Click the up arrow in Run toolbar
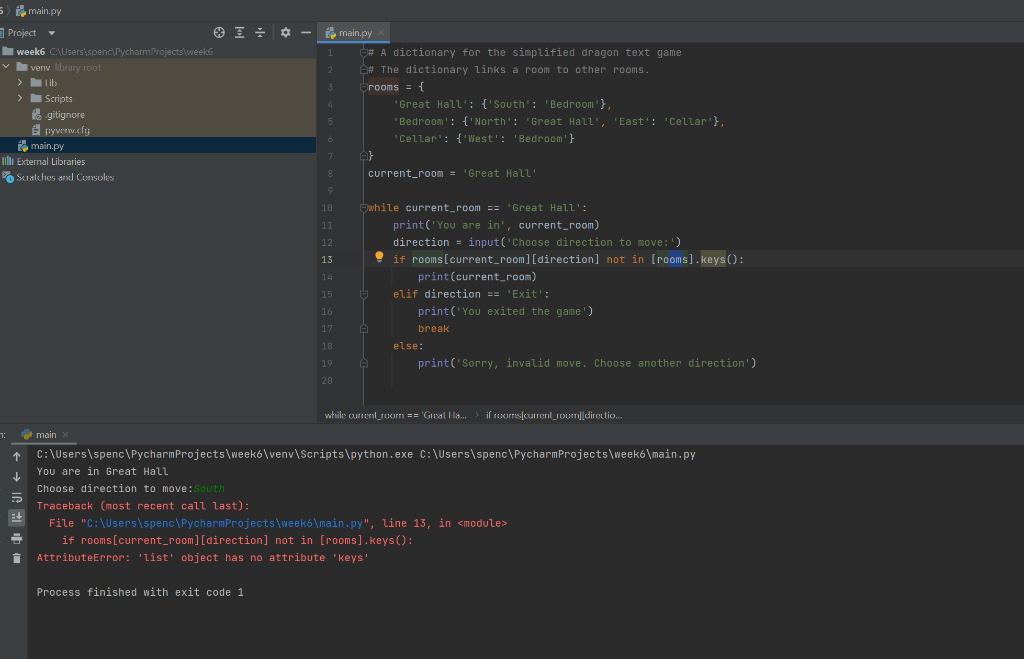The width and height of the screenshot is (1024, 659). (x=16, y=456)
